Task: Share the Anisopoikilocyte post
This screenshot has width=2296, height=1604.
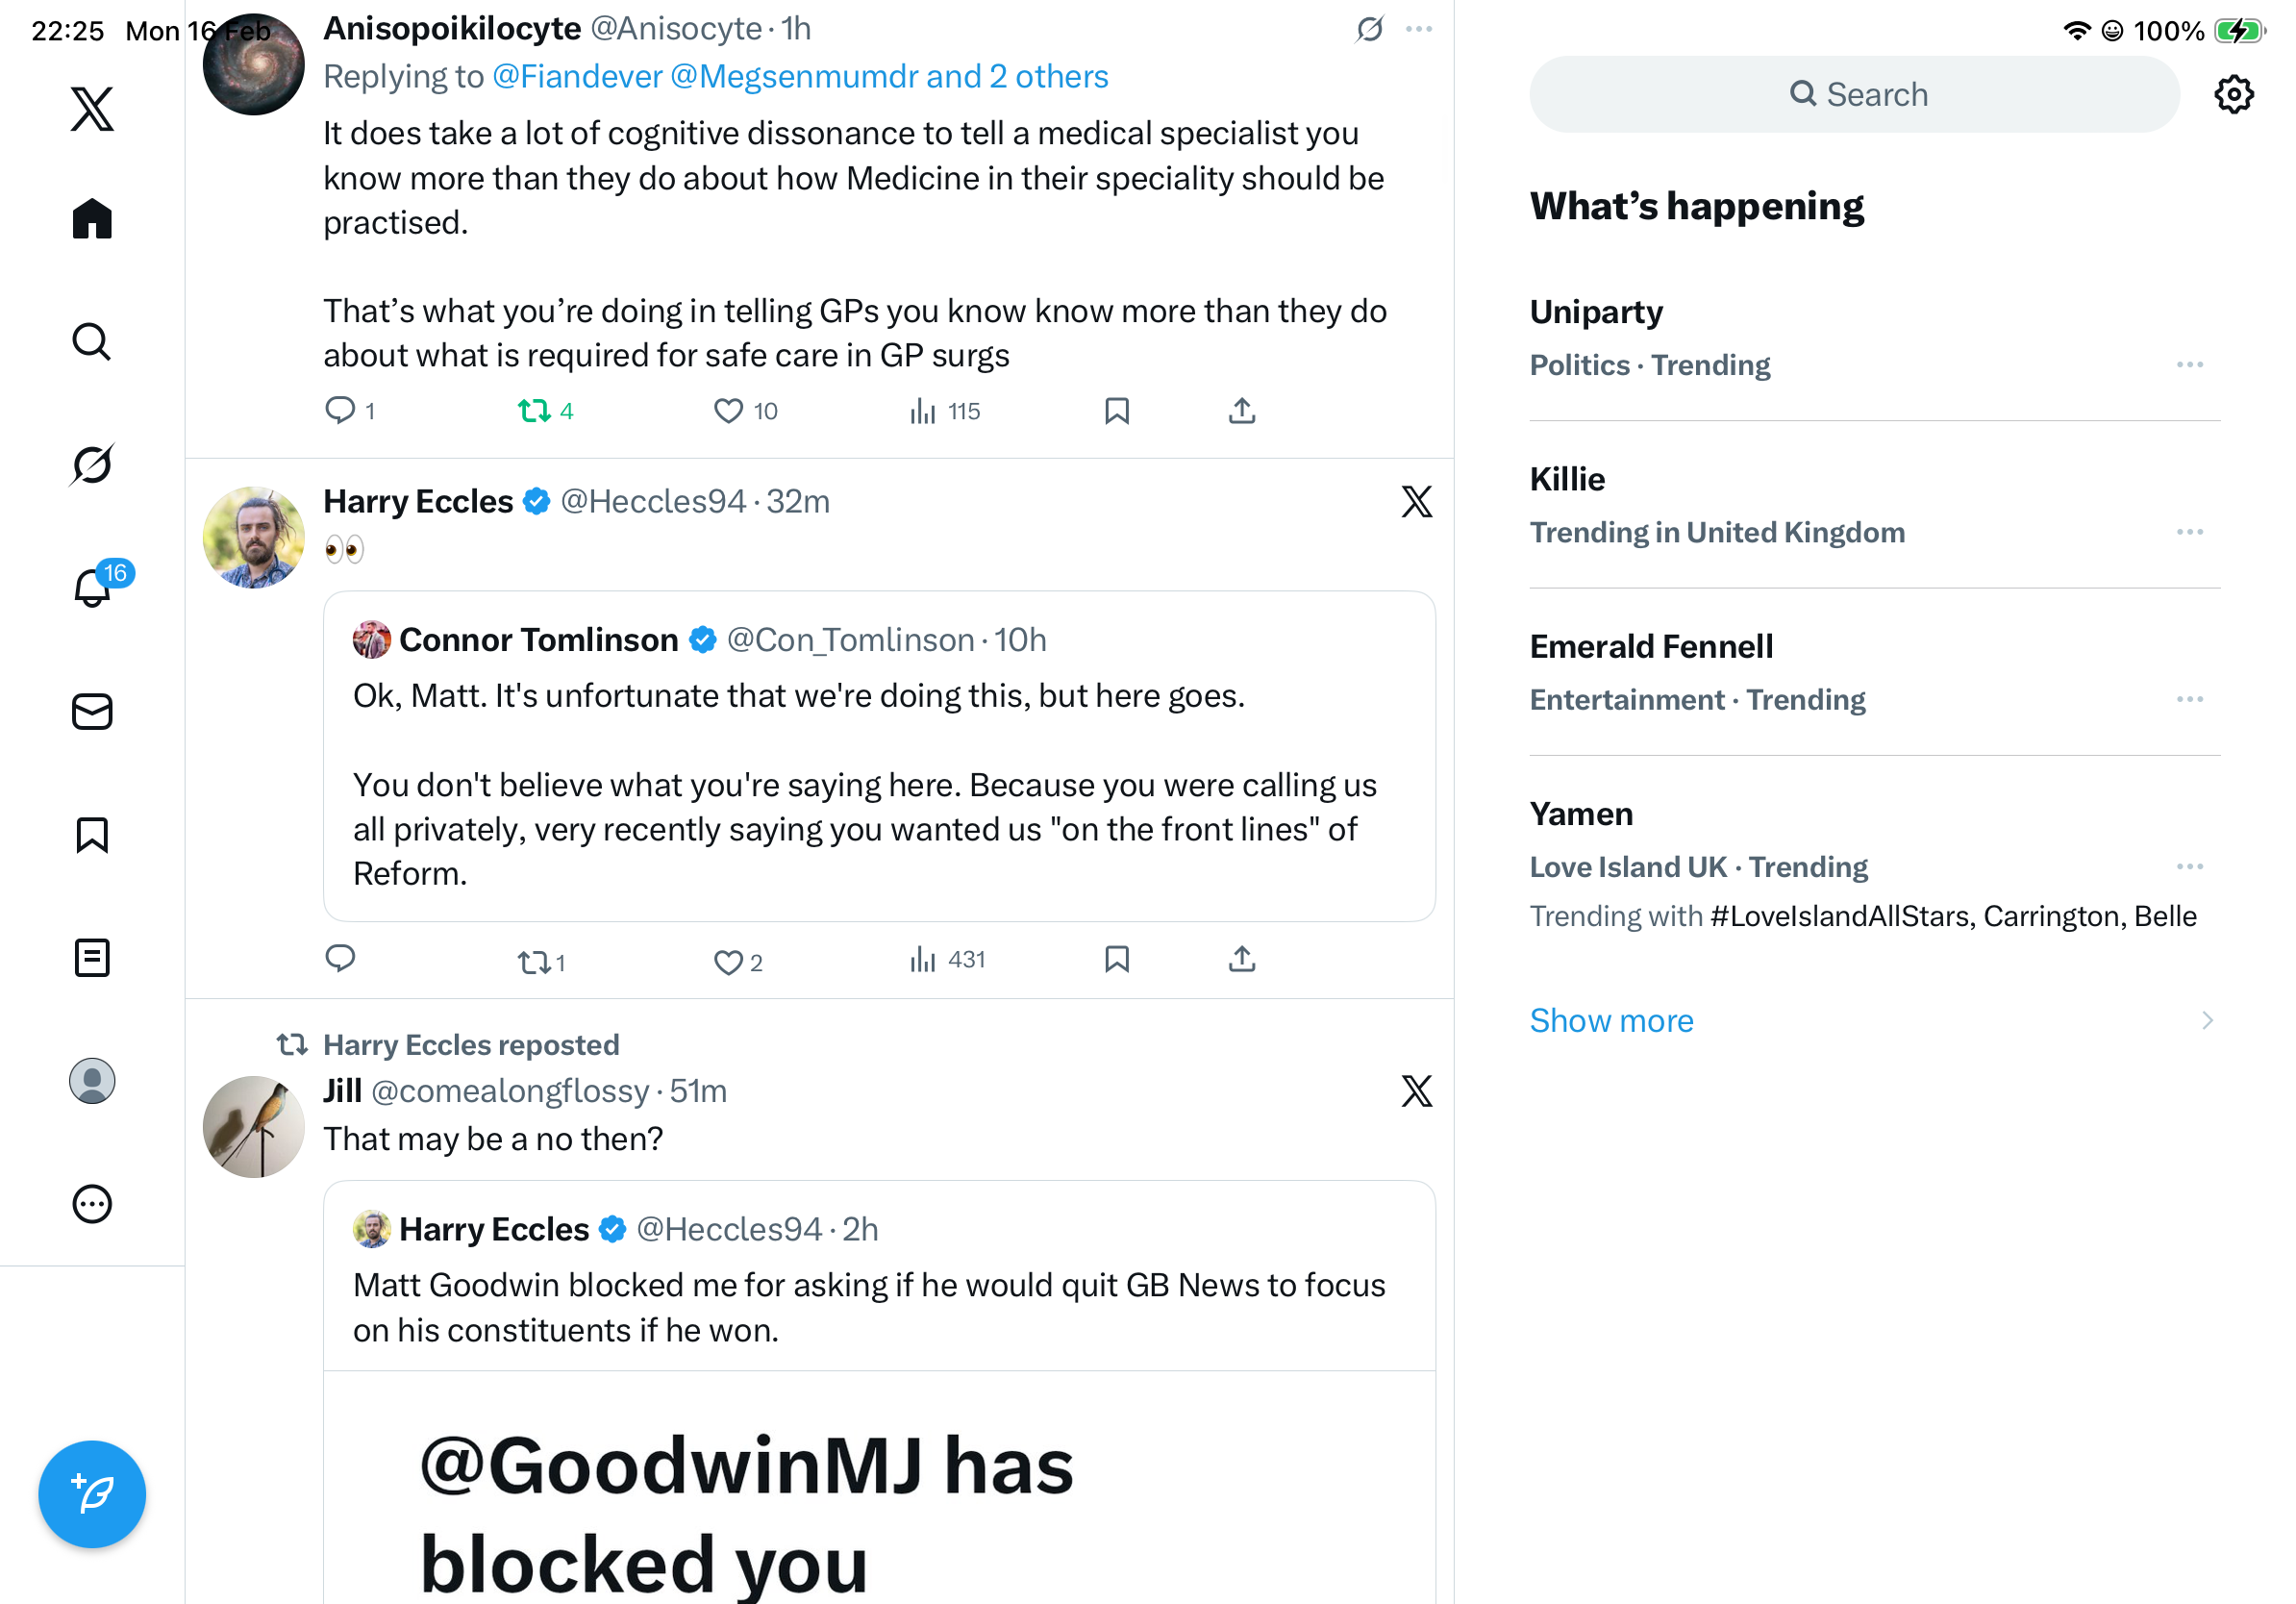Action: click(1241, 411)
